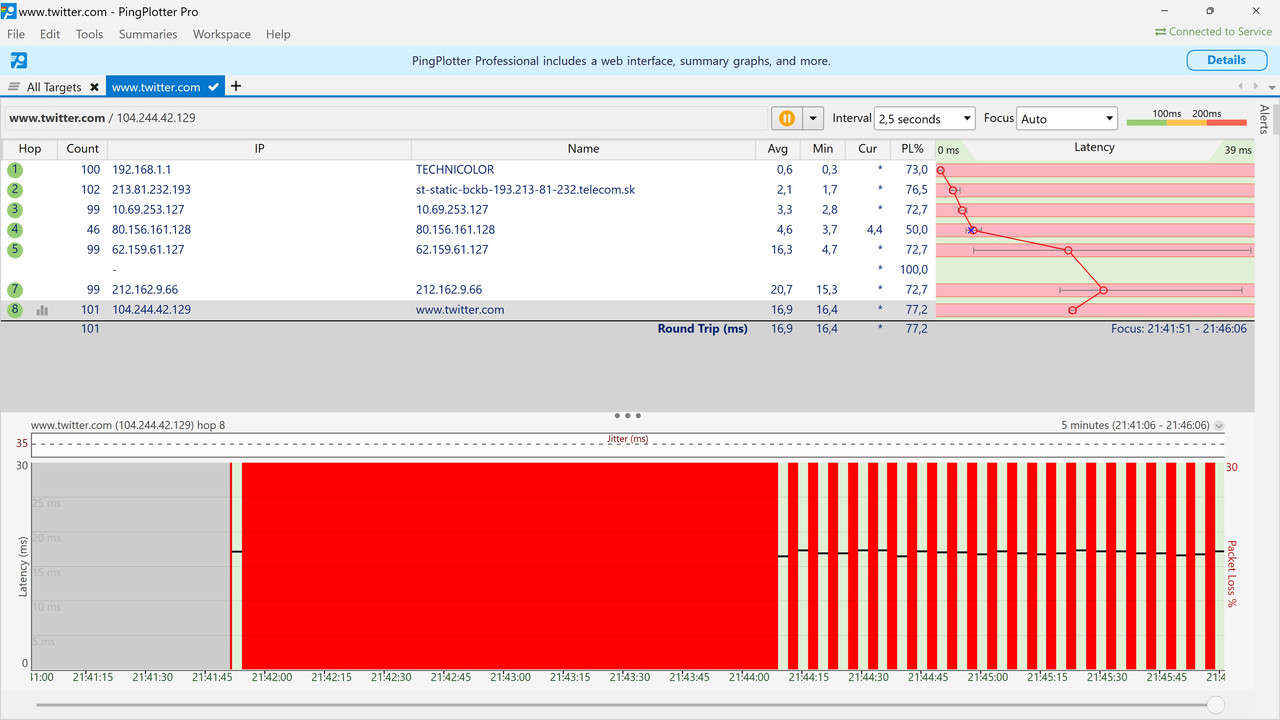This screenshot has width=1280, height=720.
Task: Click packet loss value 77,2 for hop 8
Action: [x=915, y=310]
